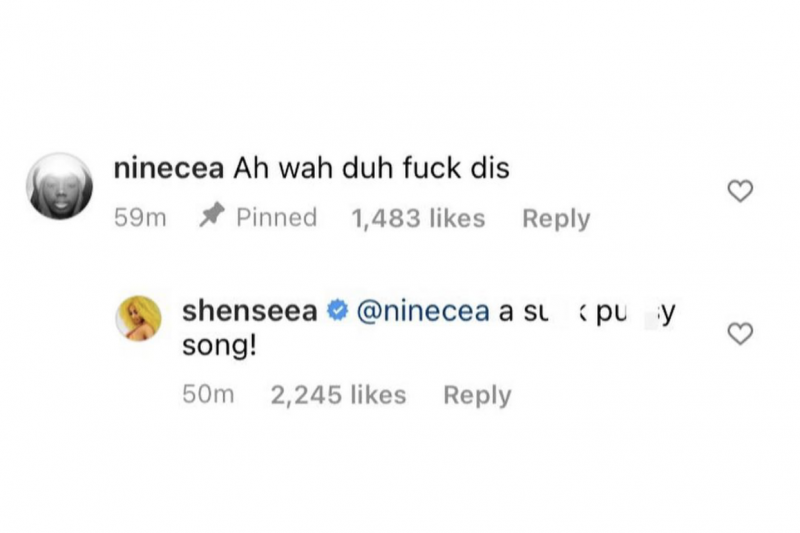Open ninecea's profile picture
This screenshot has height=533, width=800.
[x=60, y=187]
